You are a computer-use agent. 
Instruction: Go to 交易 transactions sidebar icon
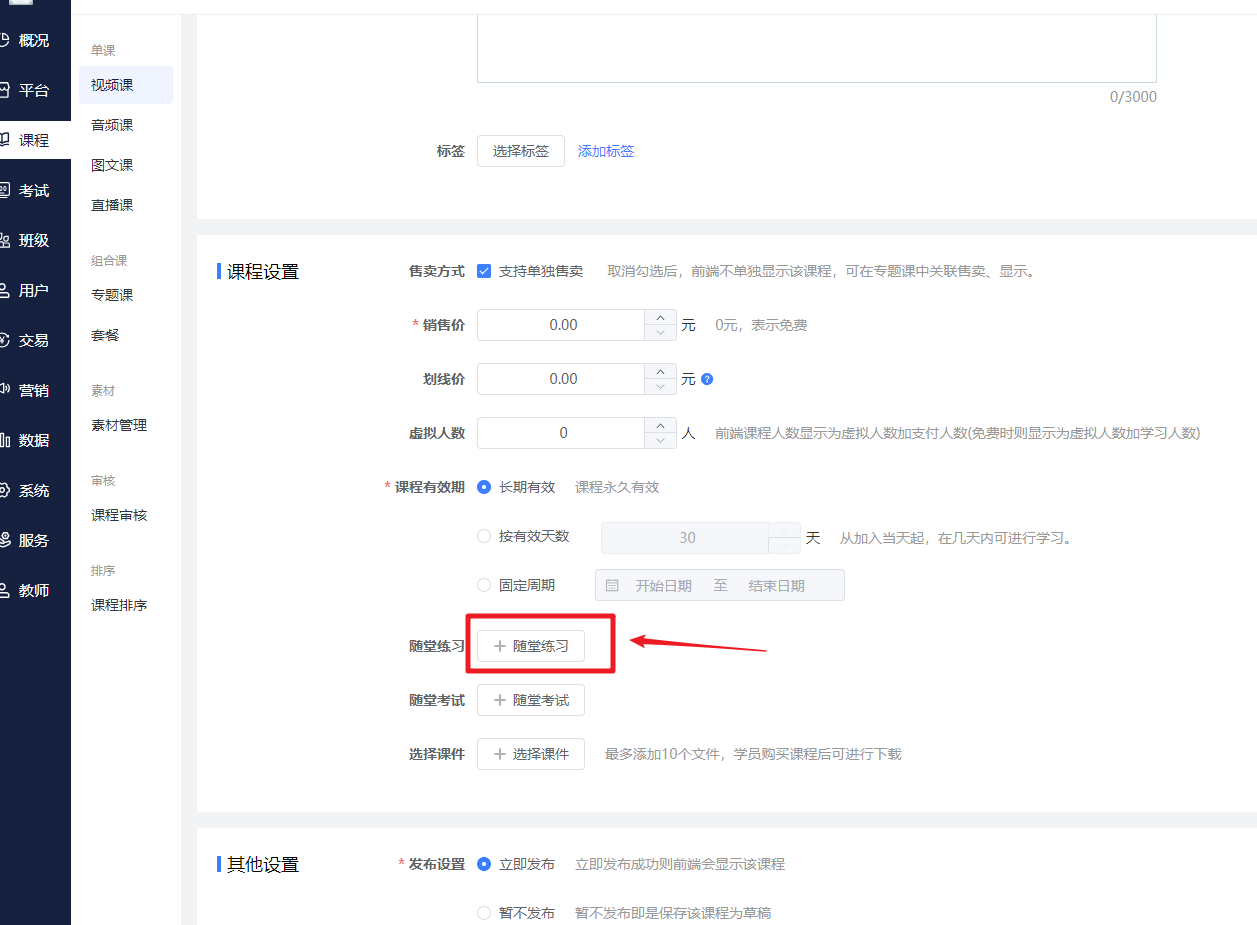pos(5,340)
